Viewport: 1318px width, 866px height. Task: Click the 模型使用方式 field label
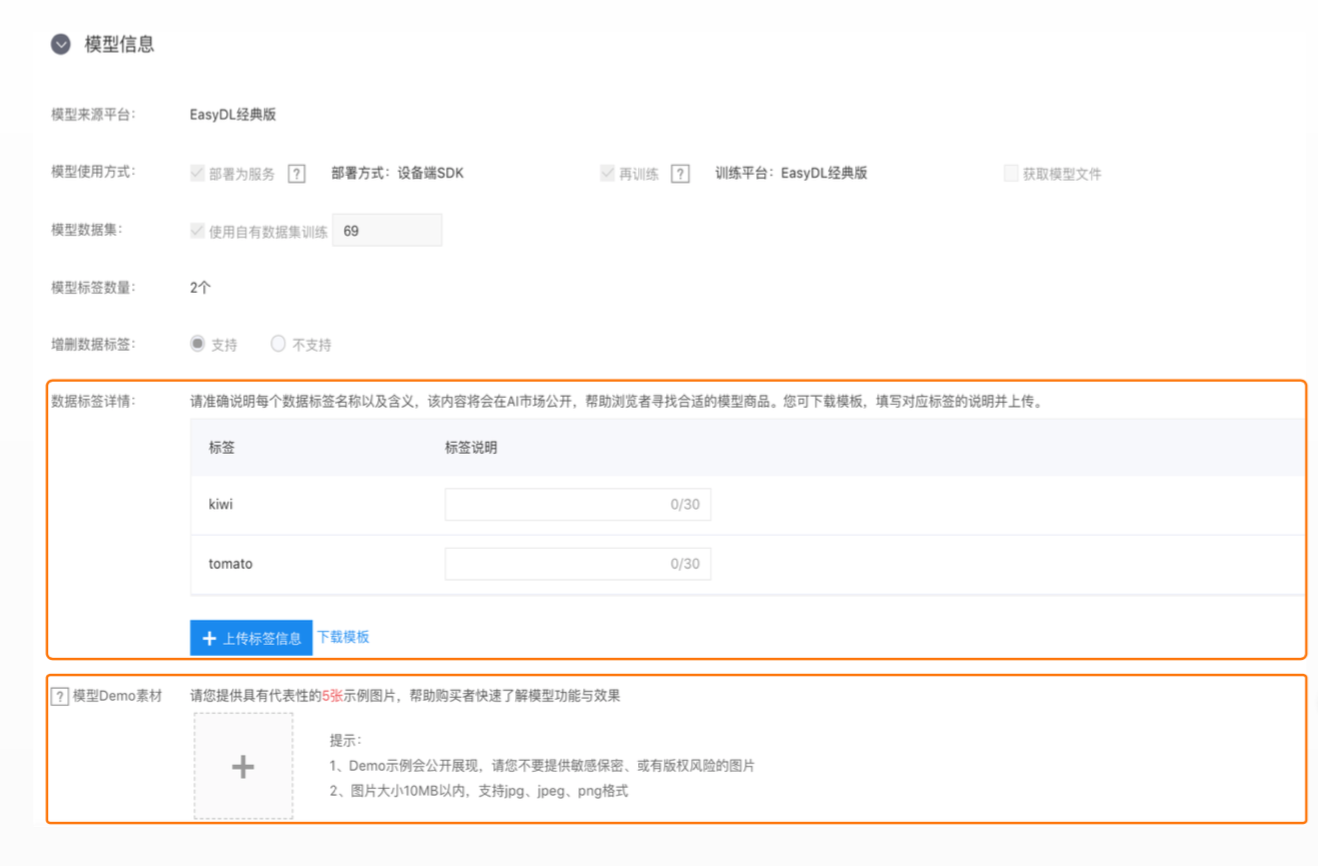tap(94, 172)
